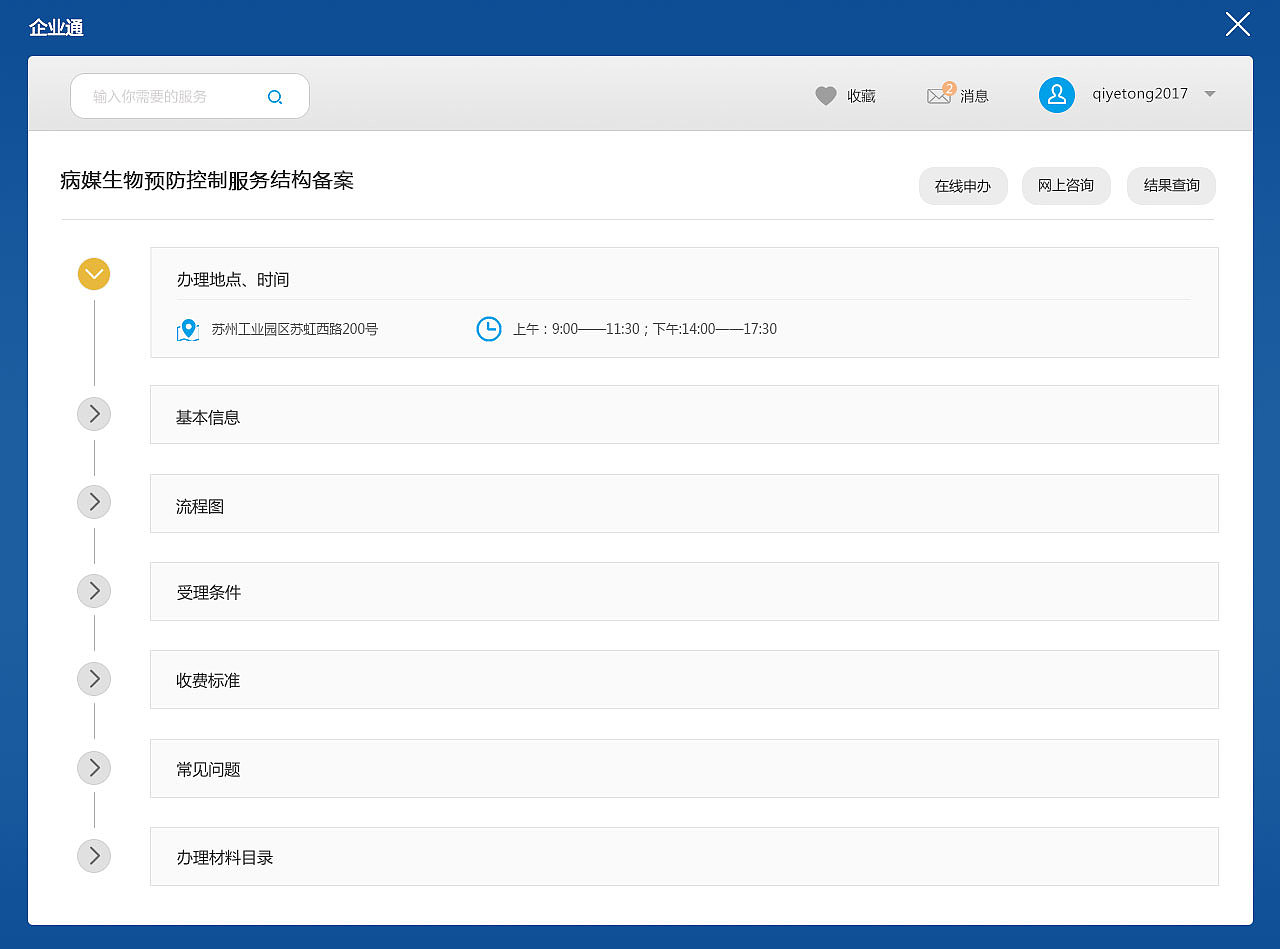Screen dimensions: 1280x949
Task: Click the magnifying glass search icon
Action: pyautogui.click(x=275, y=96)
